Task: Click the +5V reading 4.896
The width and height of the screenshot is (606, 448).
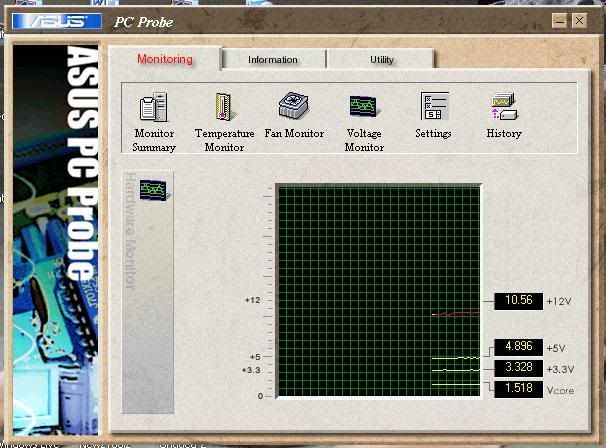Action: [518, 346]
